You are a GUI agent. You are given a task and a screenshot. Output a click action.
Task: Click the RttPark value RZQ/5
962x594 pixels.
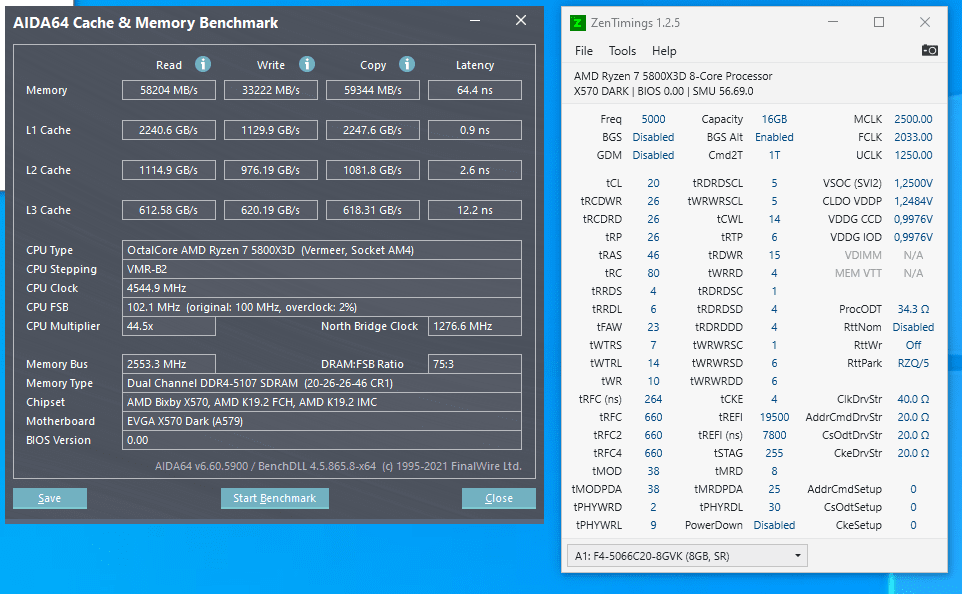tap(913, 363)
